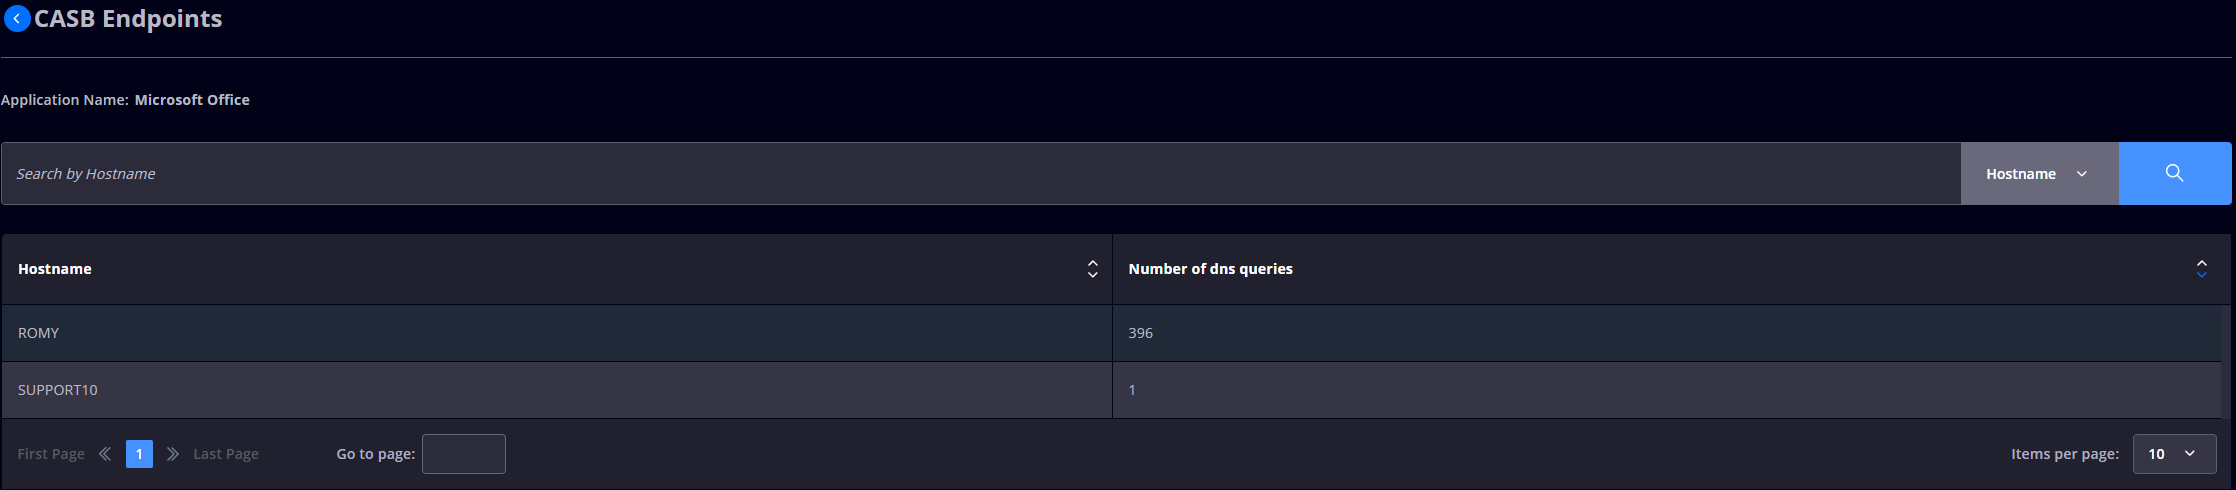
Task: Click the blue back arrow icon
Action: click(17, 19)
